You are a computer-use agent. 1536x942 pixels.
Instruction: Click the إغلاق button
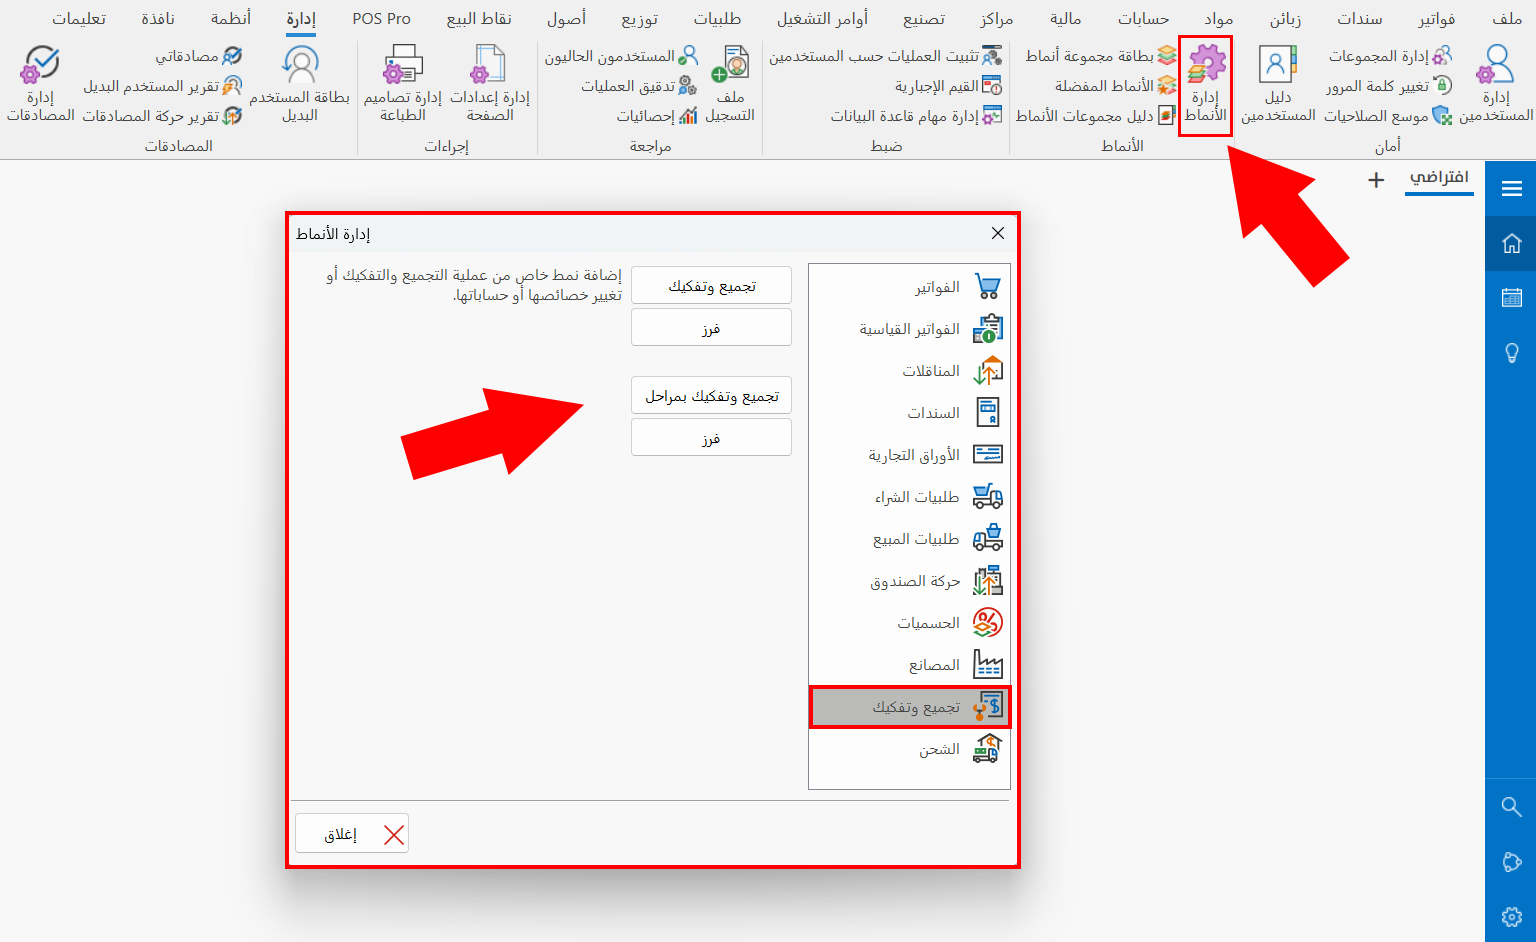[352, 834]
